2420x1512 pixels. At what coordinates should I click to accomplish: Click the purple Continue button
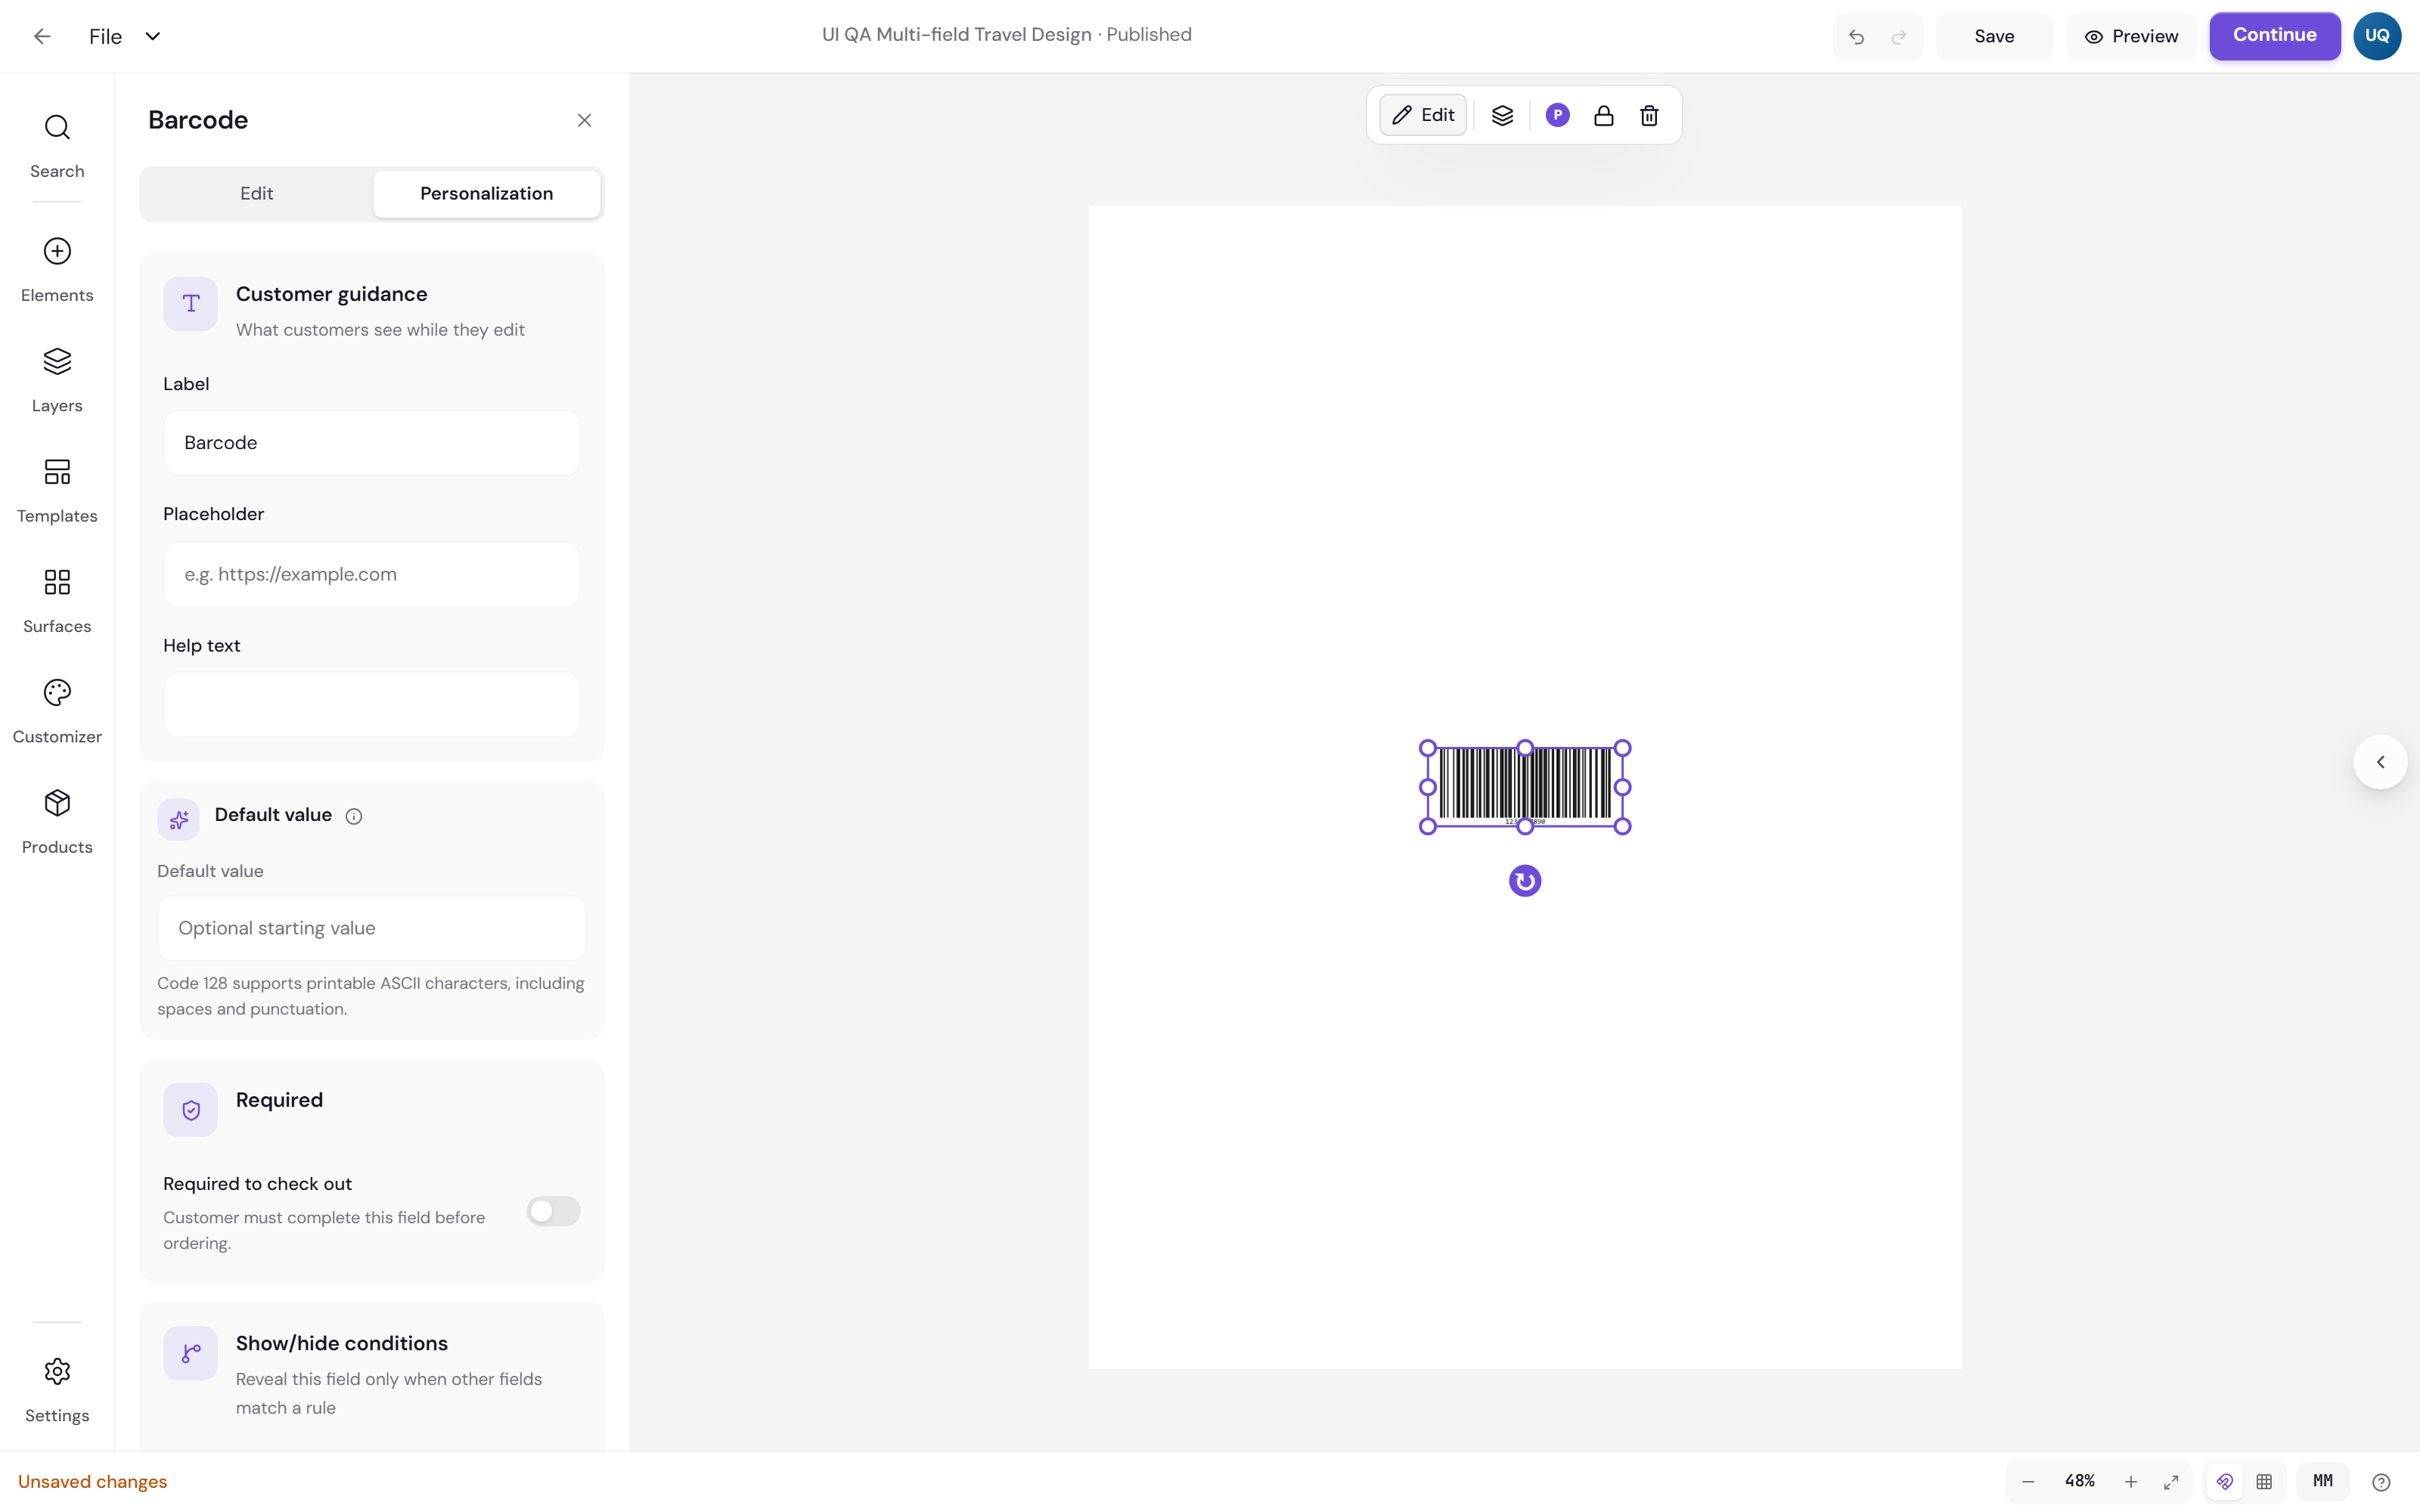[2274, 35]
